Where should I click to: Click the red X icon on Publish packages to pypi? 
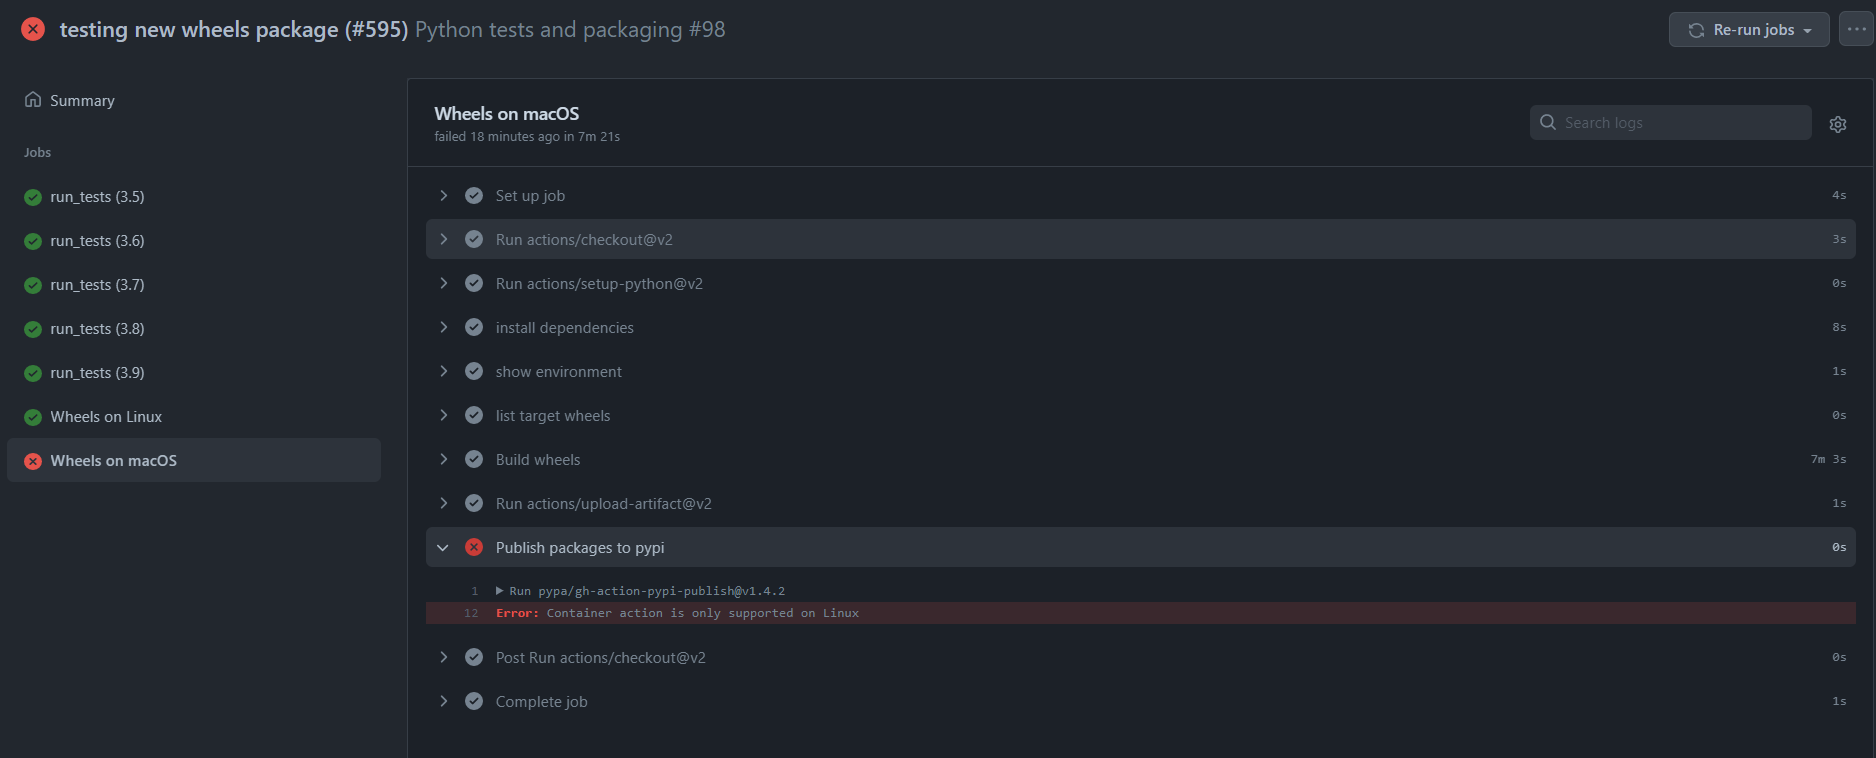[474, 547]
